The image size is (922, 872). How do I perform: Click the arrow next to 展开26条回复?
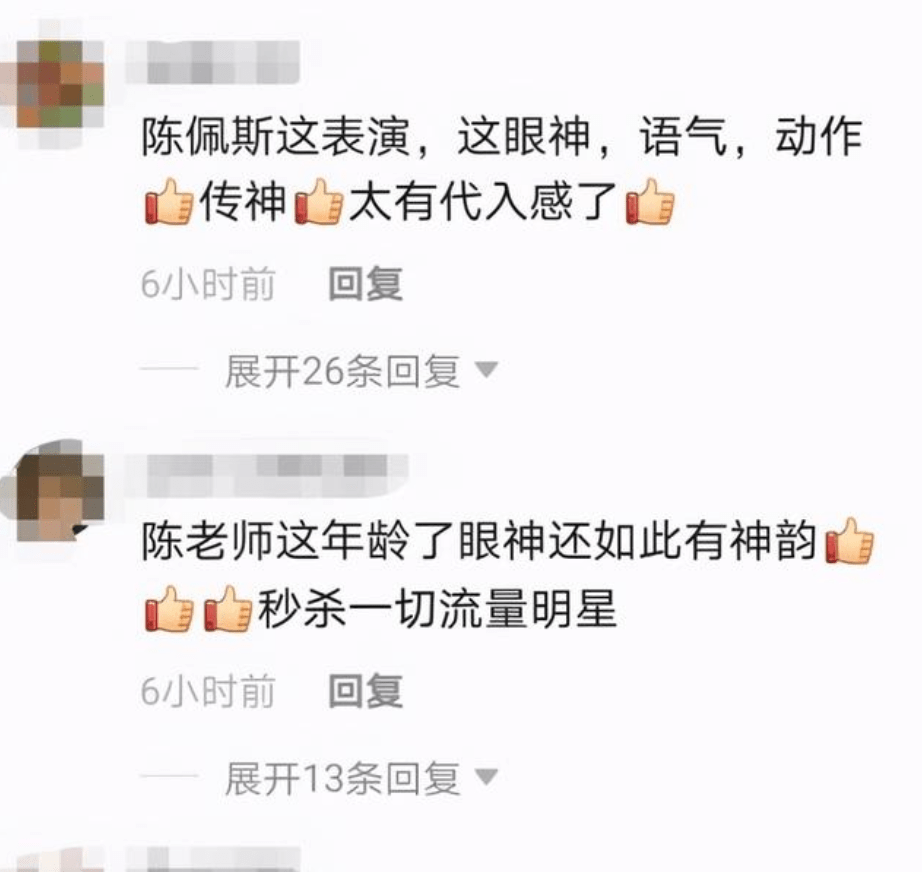pyautogui.click(x=486, y=369)
